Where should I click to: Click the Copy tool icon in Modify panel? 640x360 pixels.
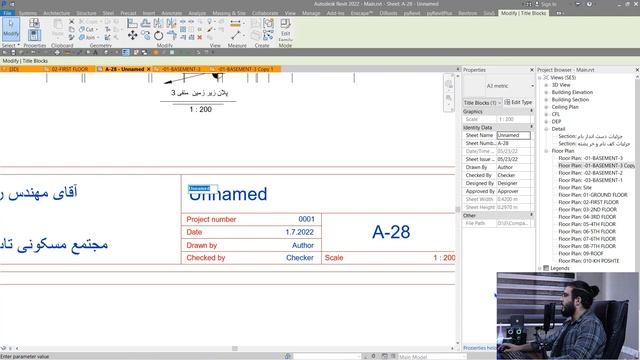coord(145,36)
